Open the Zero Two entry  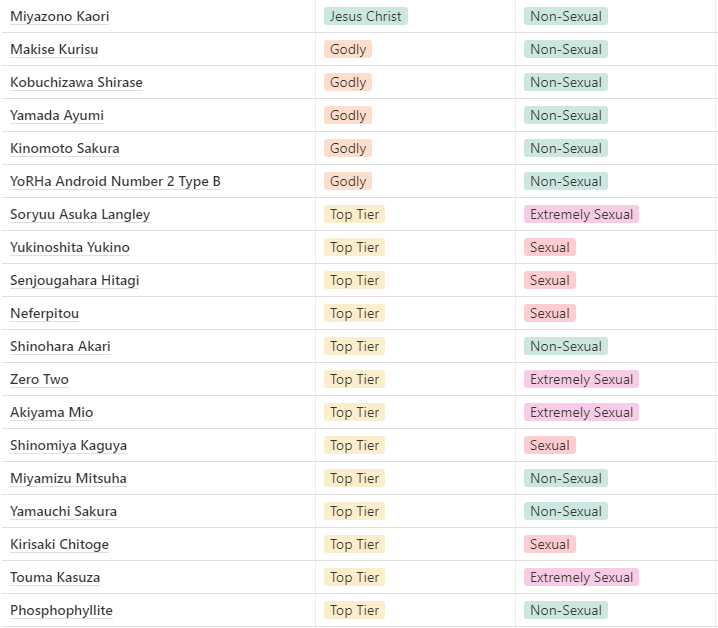coord(39,380)
